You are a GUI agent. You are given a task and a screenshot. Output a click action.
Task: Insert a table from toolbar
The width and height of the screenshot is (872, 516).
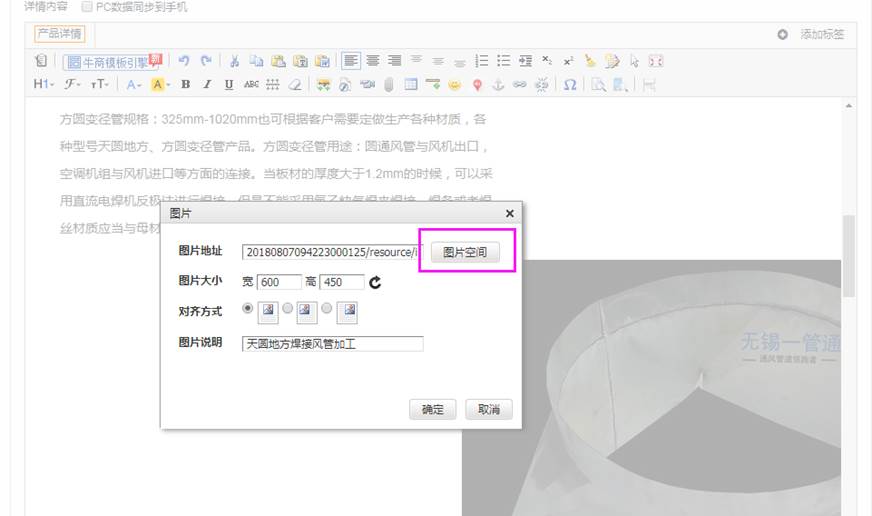[x=411, y=85]
